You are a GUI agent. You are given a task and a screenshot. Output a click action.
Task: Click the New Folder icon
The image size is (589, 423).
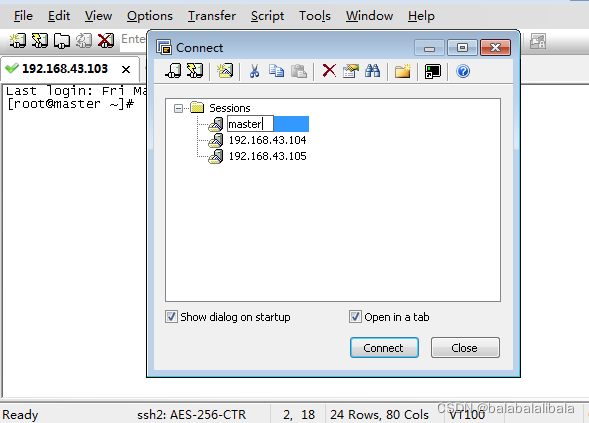click(x=402, y=71)
